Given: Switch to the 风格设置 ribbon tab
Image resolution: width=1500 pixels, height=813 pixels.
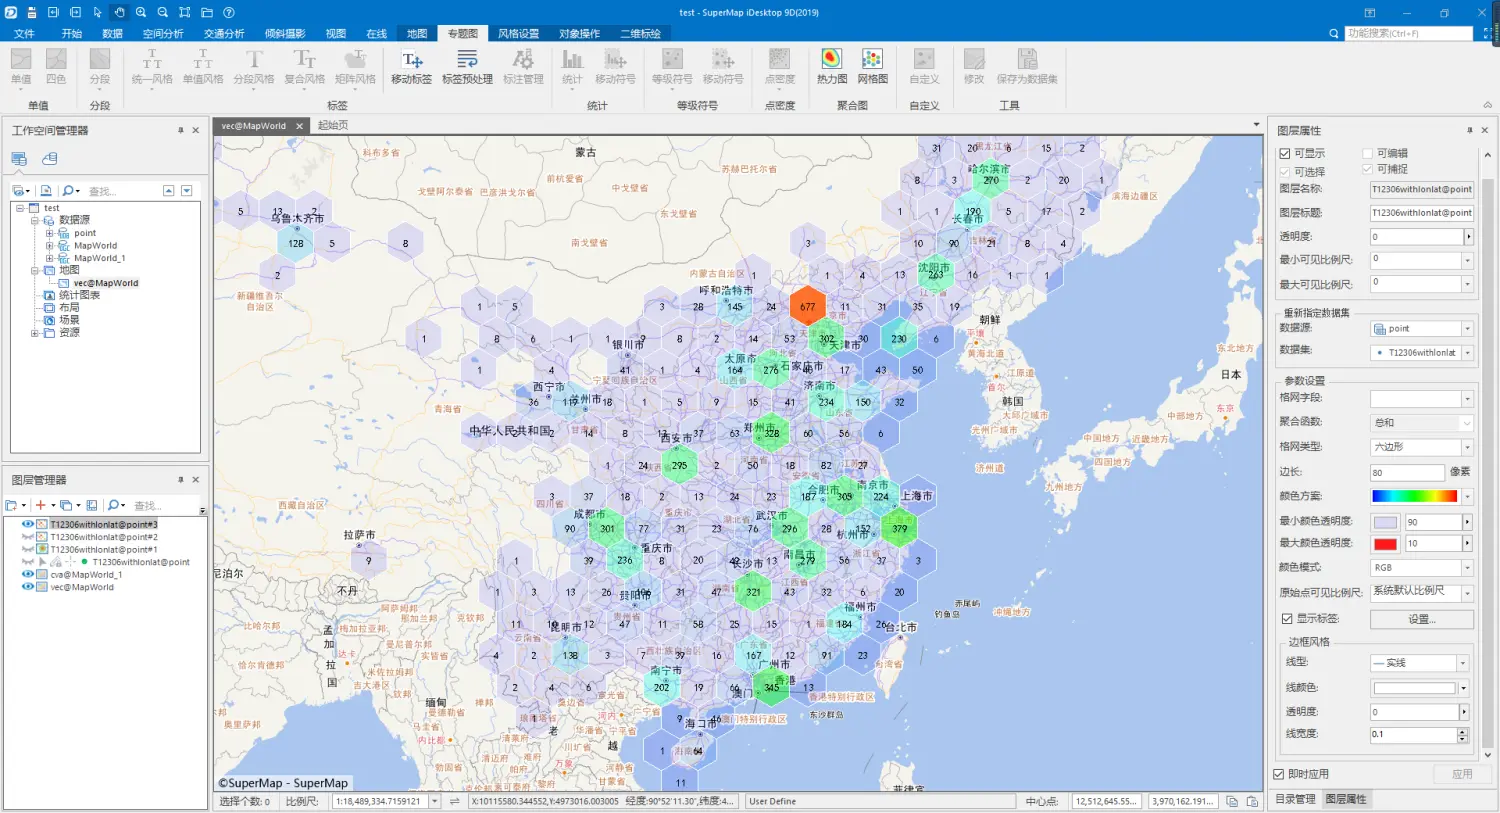Looking at the screenshot, I should pos(518,33).
